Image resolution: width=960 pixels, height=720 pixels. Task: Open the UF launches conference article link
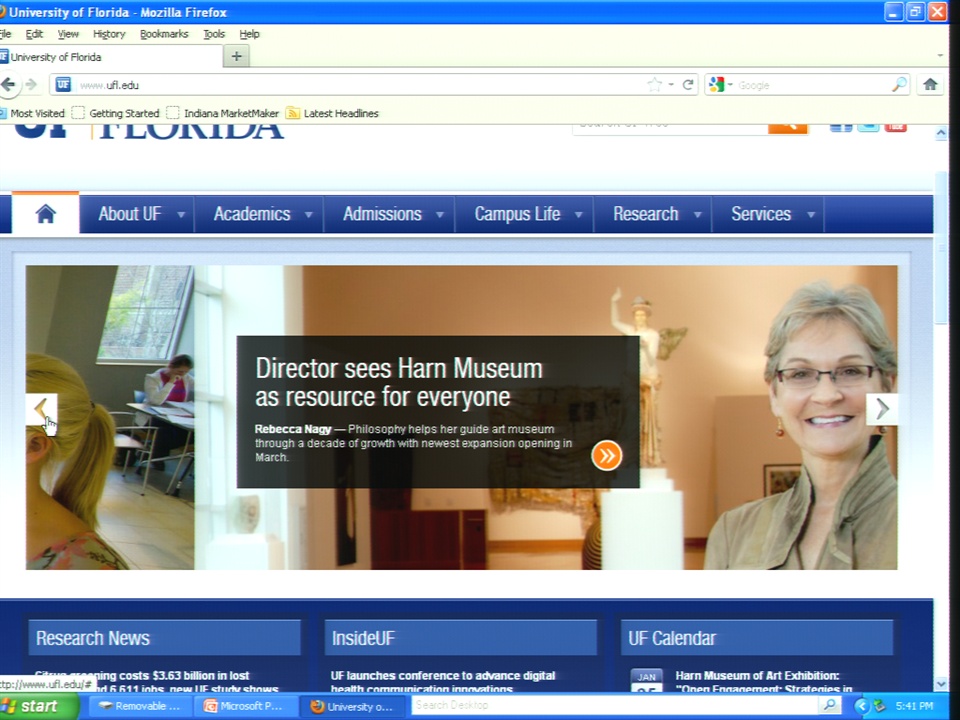(443, 682)
